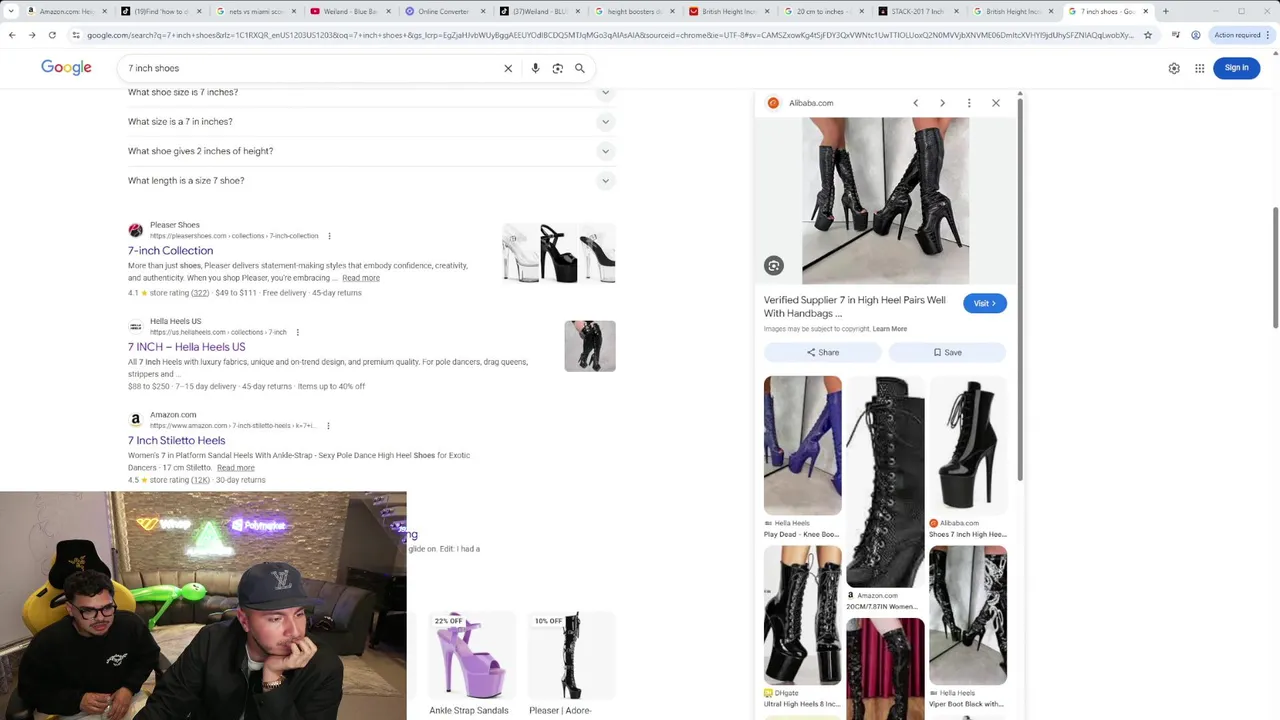1280x720 pixels.
Task: Close the image preview panel
Action: pos(996,103)
